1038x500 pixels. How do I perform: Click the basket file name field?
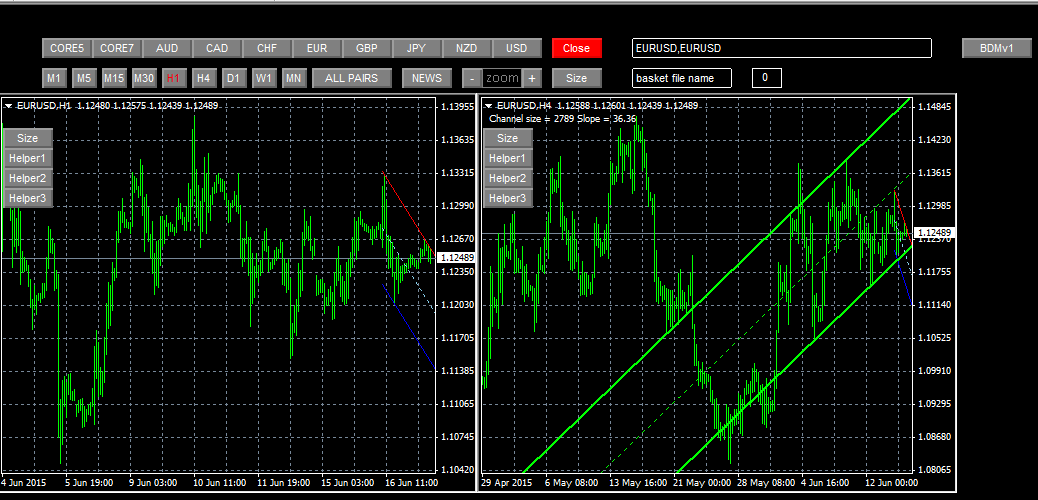pyautogui.click(x=682, y=78)
